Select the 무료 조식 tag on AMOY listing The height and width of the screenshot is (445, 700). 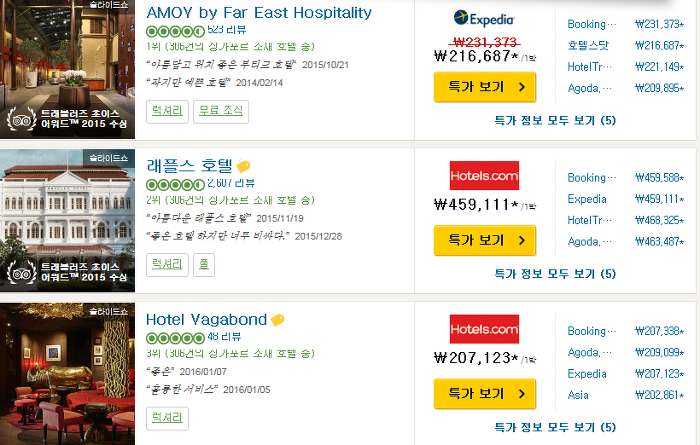pos(221,111)
